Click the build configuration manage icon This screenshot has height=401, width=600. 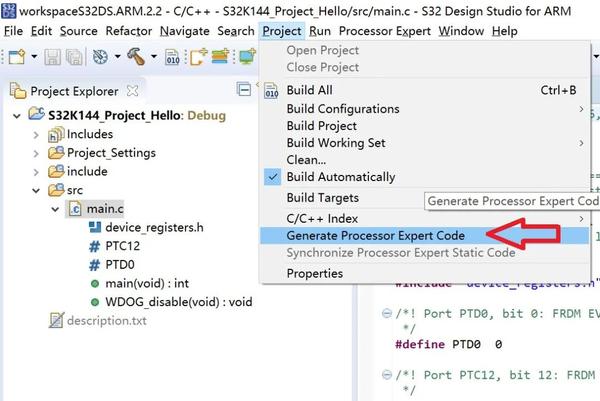[100, 58]
